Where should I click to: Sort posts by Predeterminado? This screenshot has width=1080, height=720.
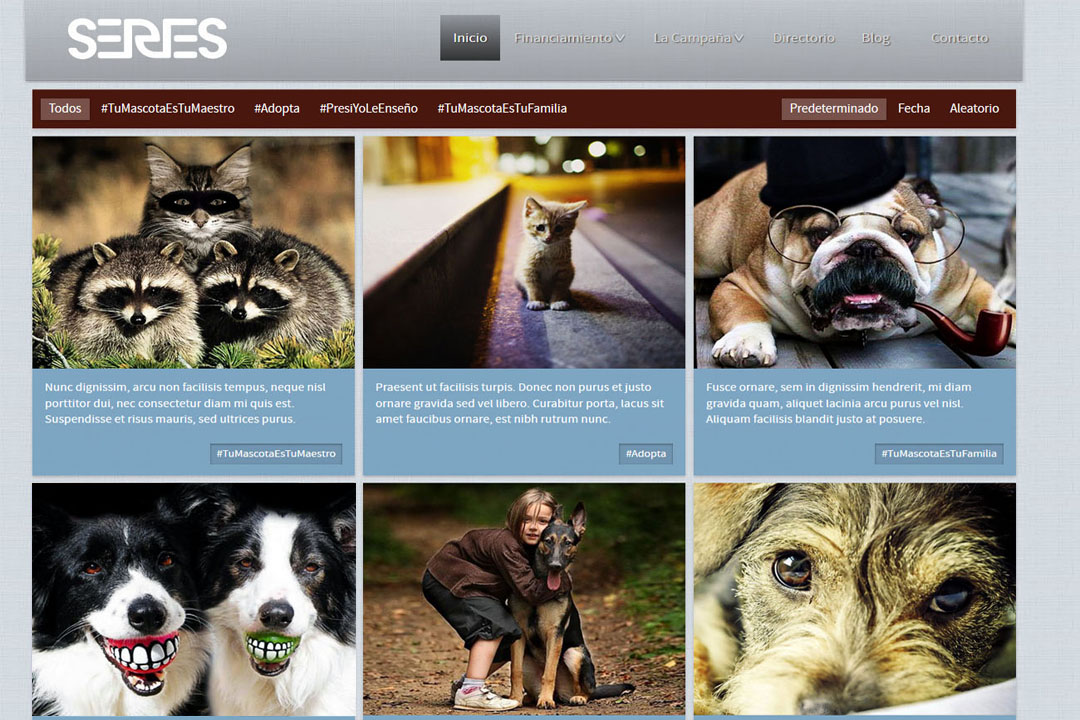coord(833,109)
